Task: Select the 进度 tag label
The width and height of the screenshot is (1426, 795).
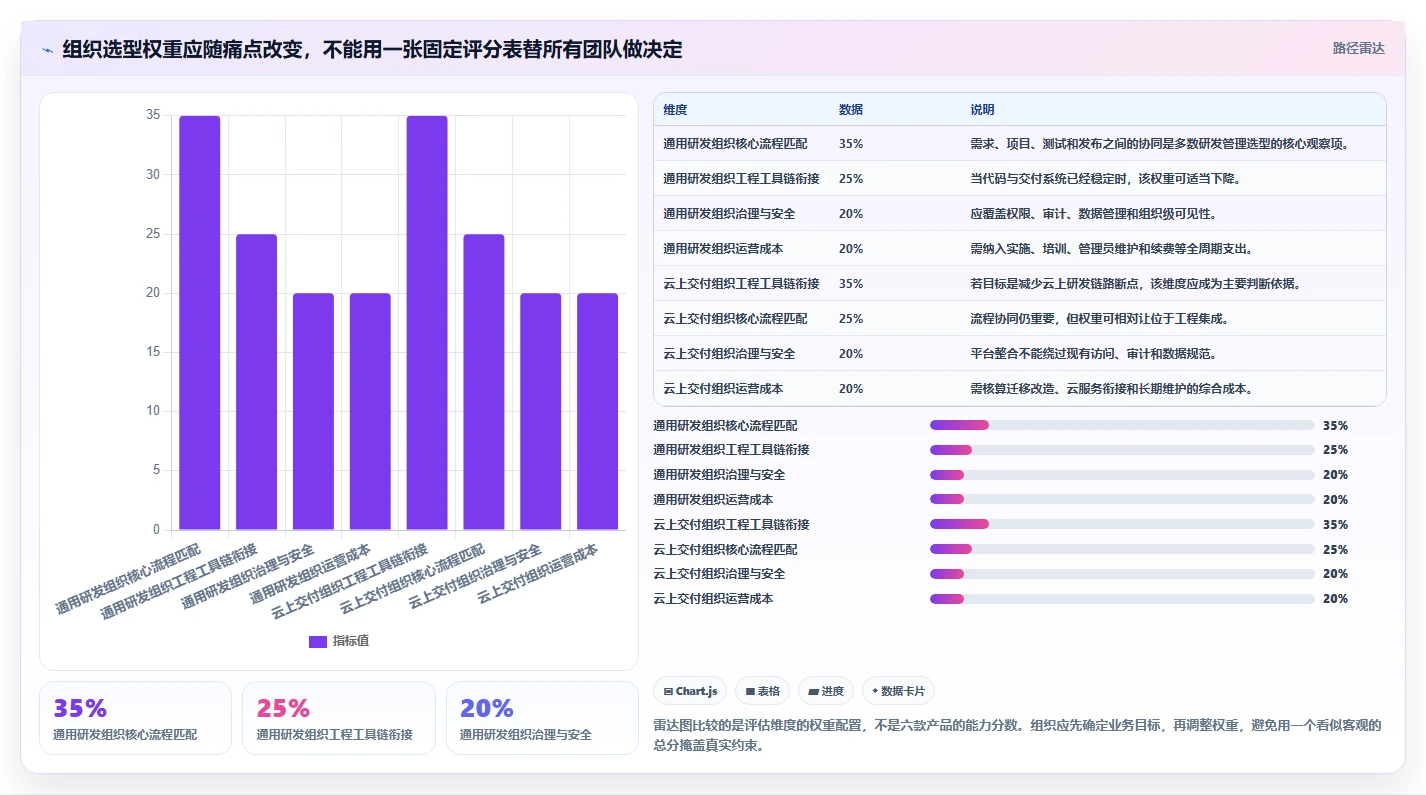Action: tap(832, 691)
